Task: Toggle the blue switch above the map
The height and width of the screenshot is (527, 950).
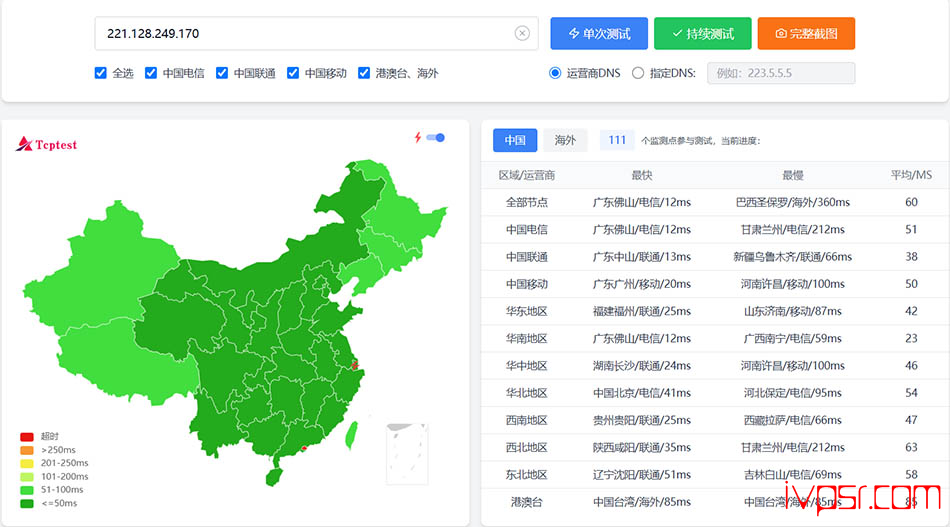Action: click(x=436, y=138)
